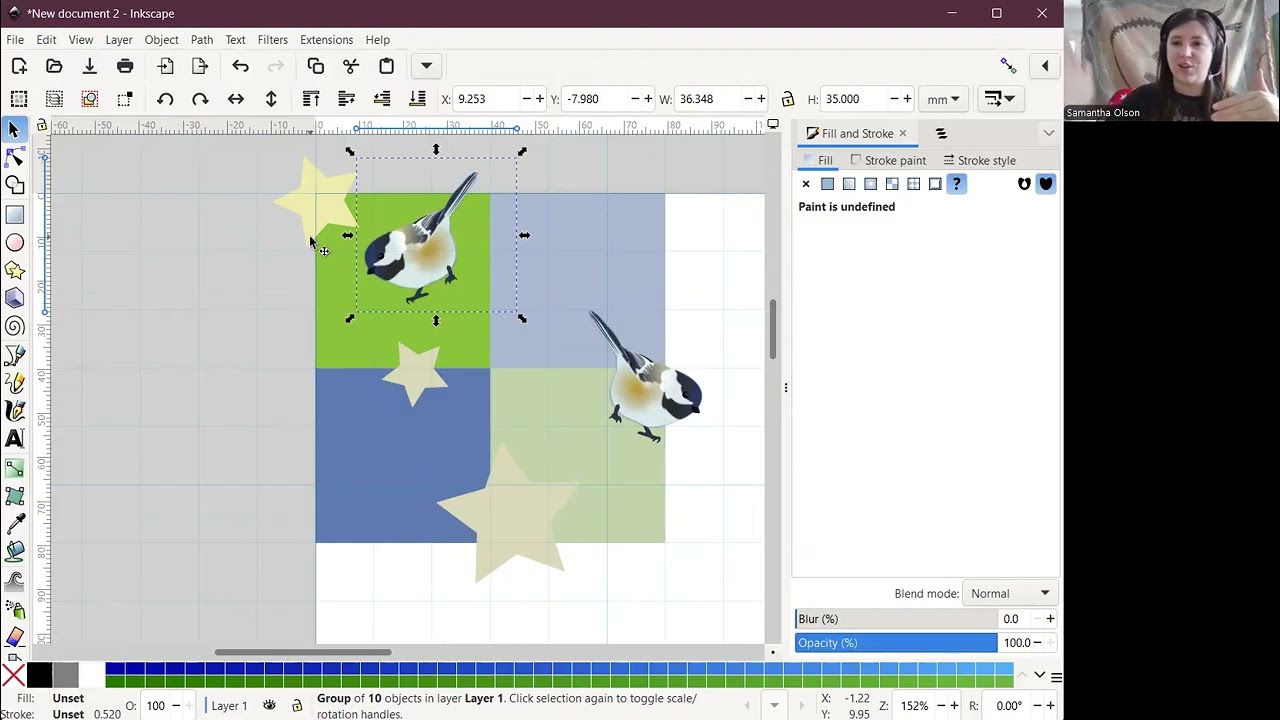
Task: Select No paint X in Fill tab
Action: pyautogui.click(x=806, y=184)
